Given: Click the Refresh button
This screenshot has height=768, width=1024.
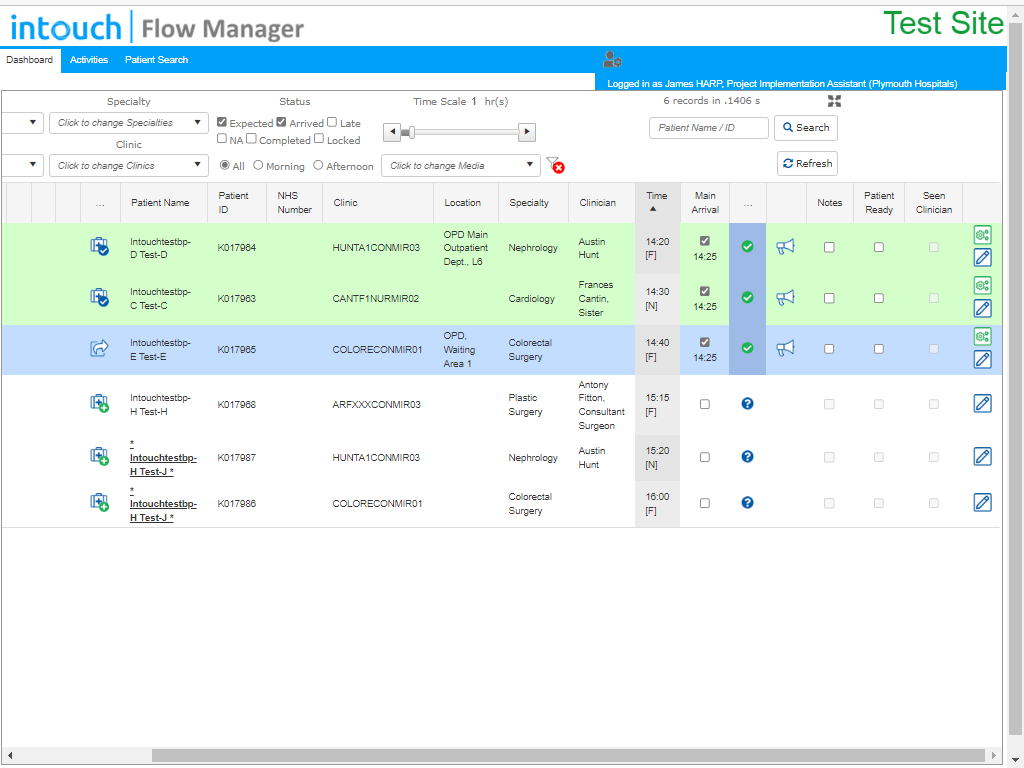Looking at the screenshot, I should coord(807,163).
